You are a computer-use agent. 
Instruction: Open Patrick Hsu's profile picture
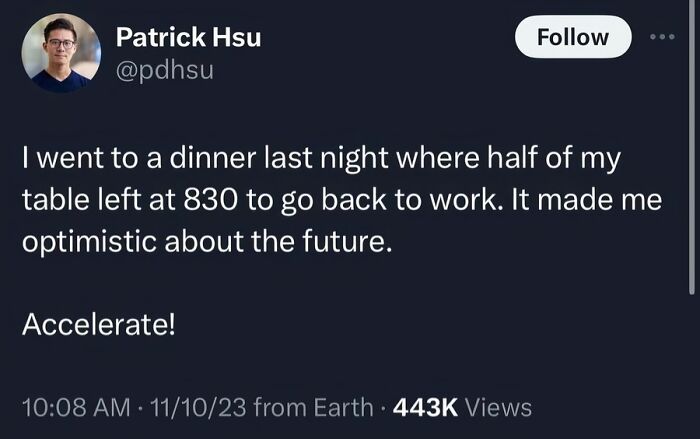pyautogui.click(x=61, y=53)
